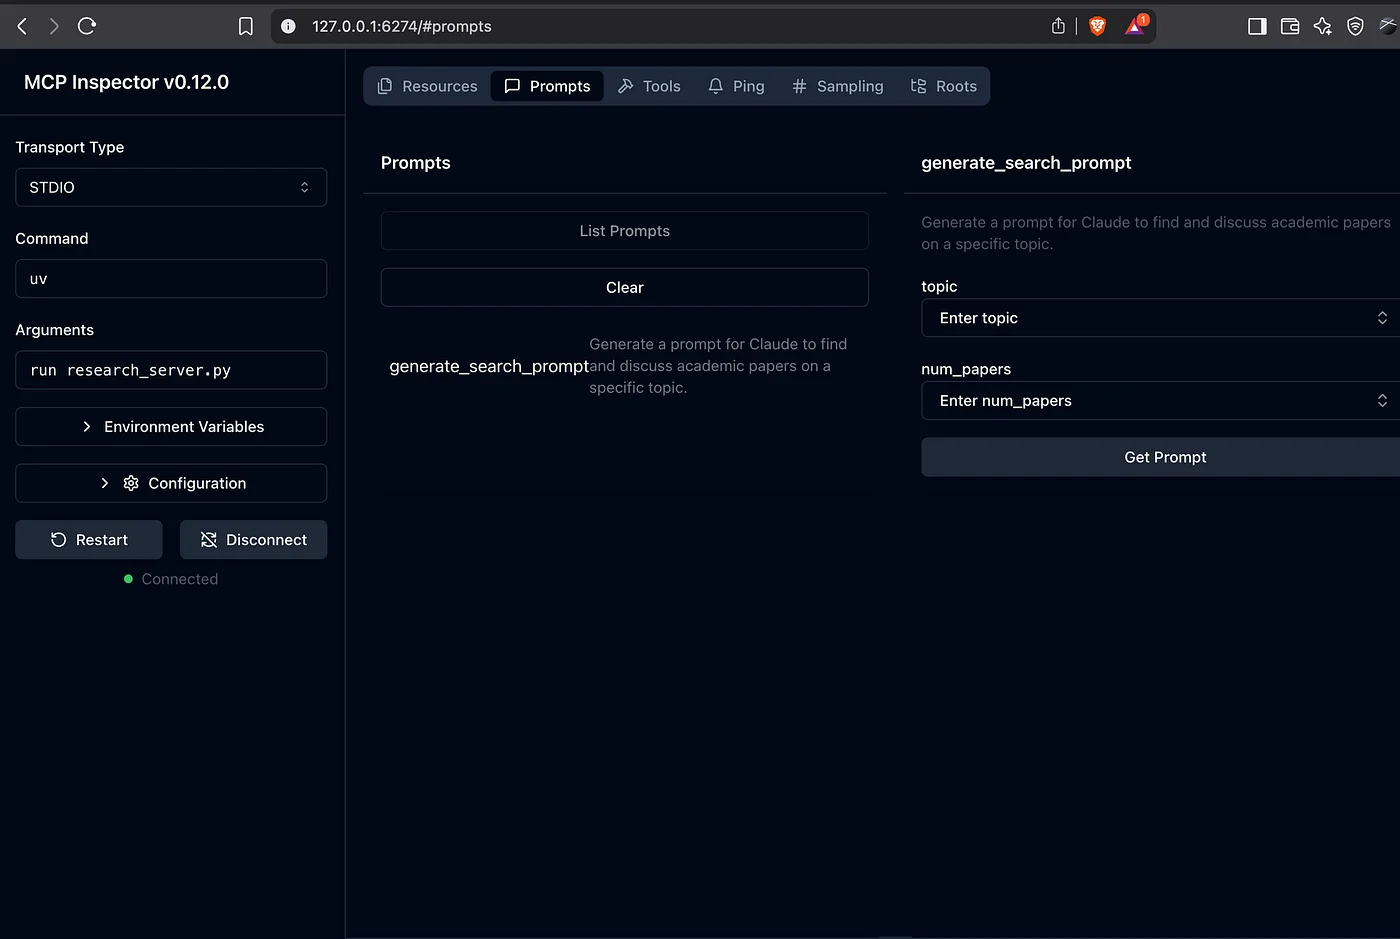Click the Leo AI sparkle icon
Screen dimensions: 1400x939
click(1322, 26)
